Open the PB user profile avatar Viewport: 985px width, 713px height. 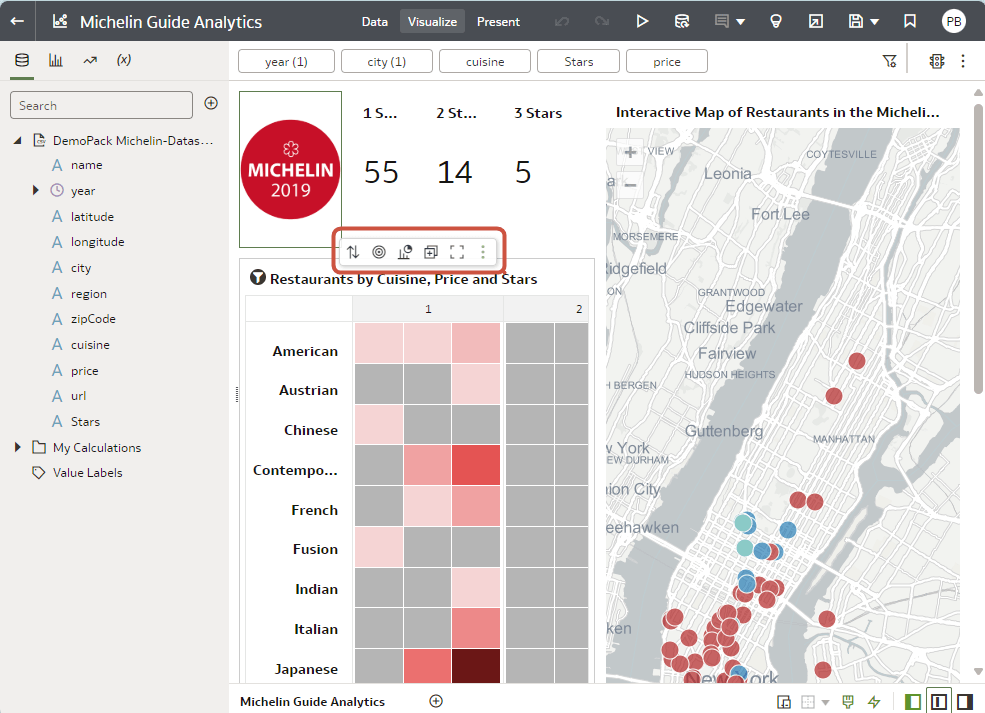(954, 21)
